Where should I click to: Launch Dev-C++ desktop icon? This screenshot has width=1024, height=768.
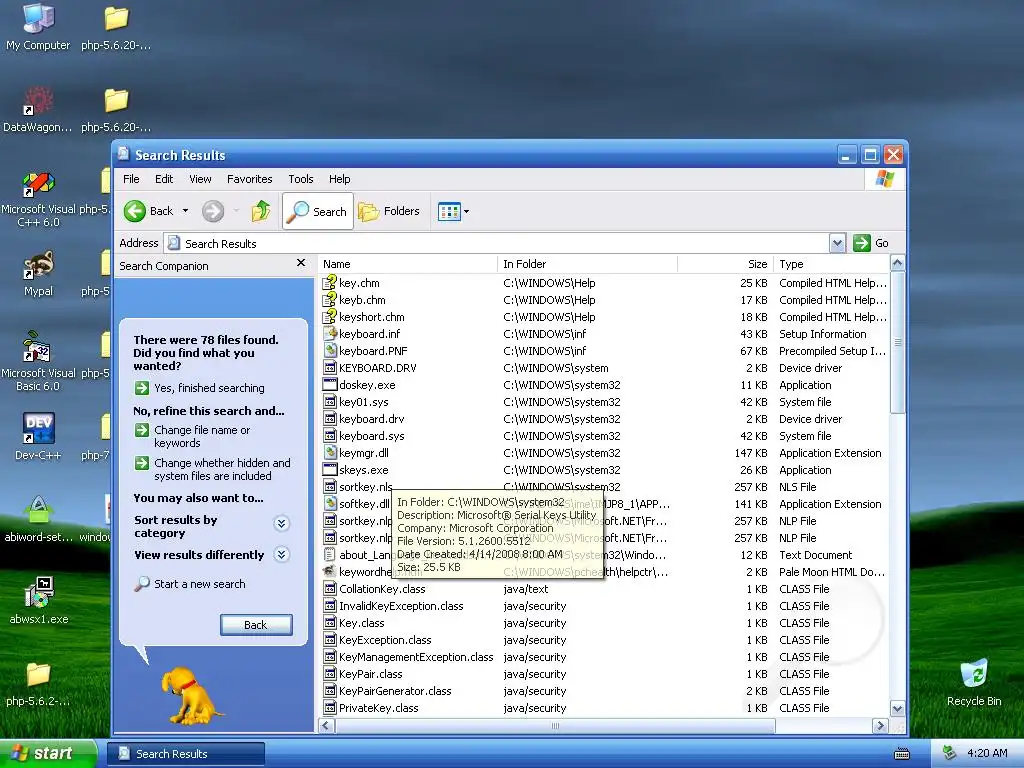click(x=38, y=436)
